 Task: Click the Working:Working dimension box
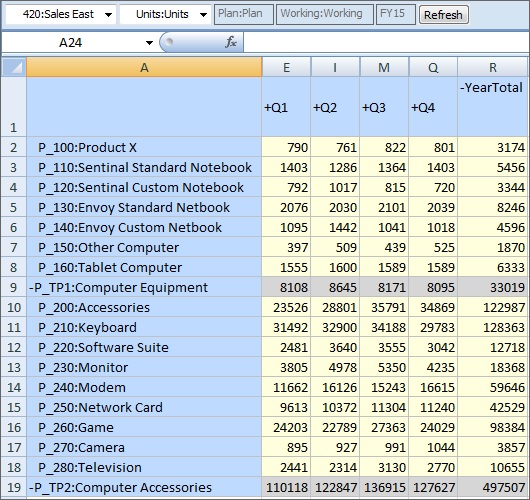click(324, 15)
